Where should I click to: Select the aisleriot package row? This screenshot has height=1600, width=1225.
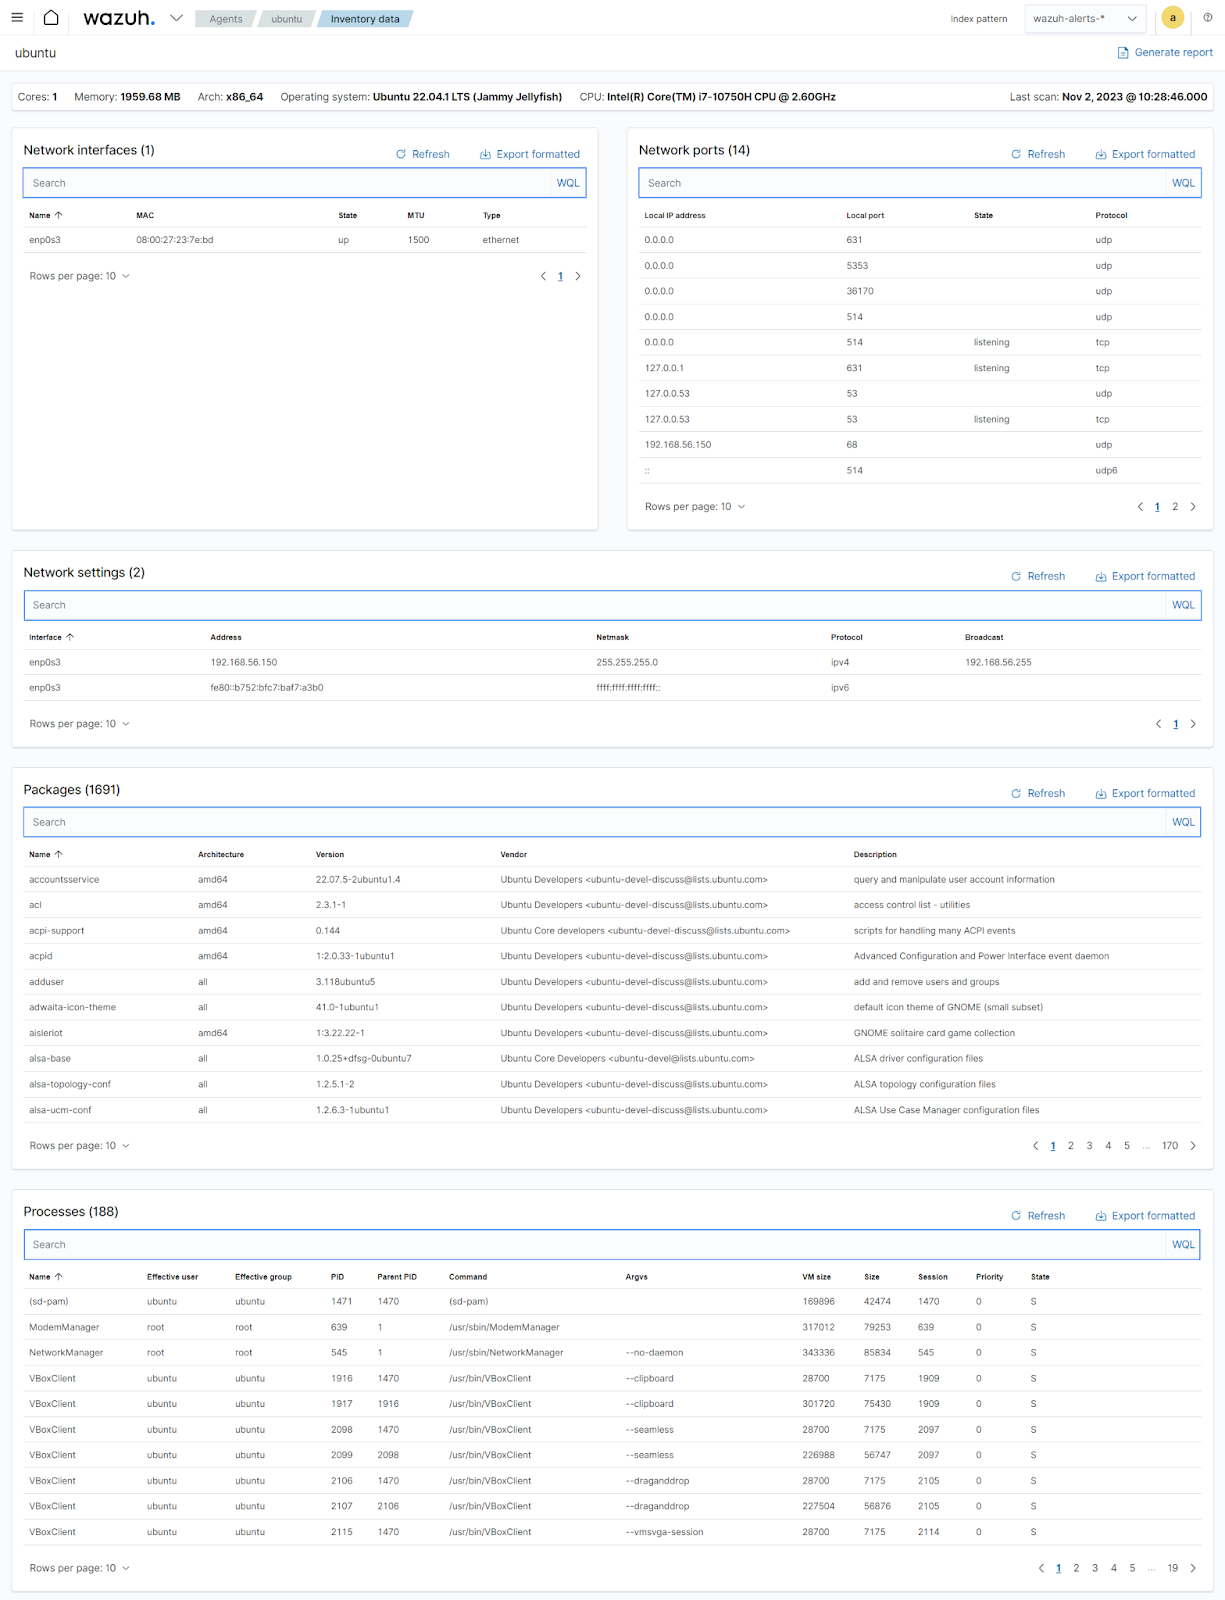point(612,1033)
